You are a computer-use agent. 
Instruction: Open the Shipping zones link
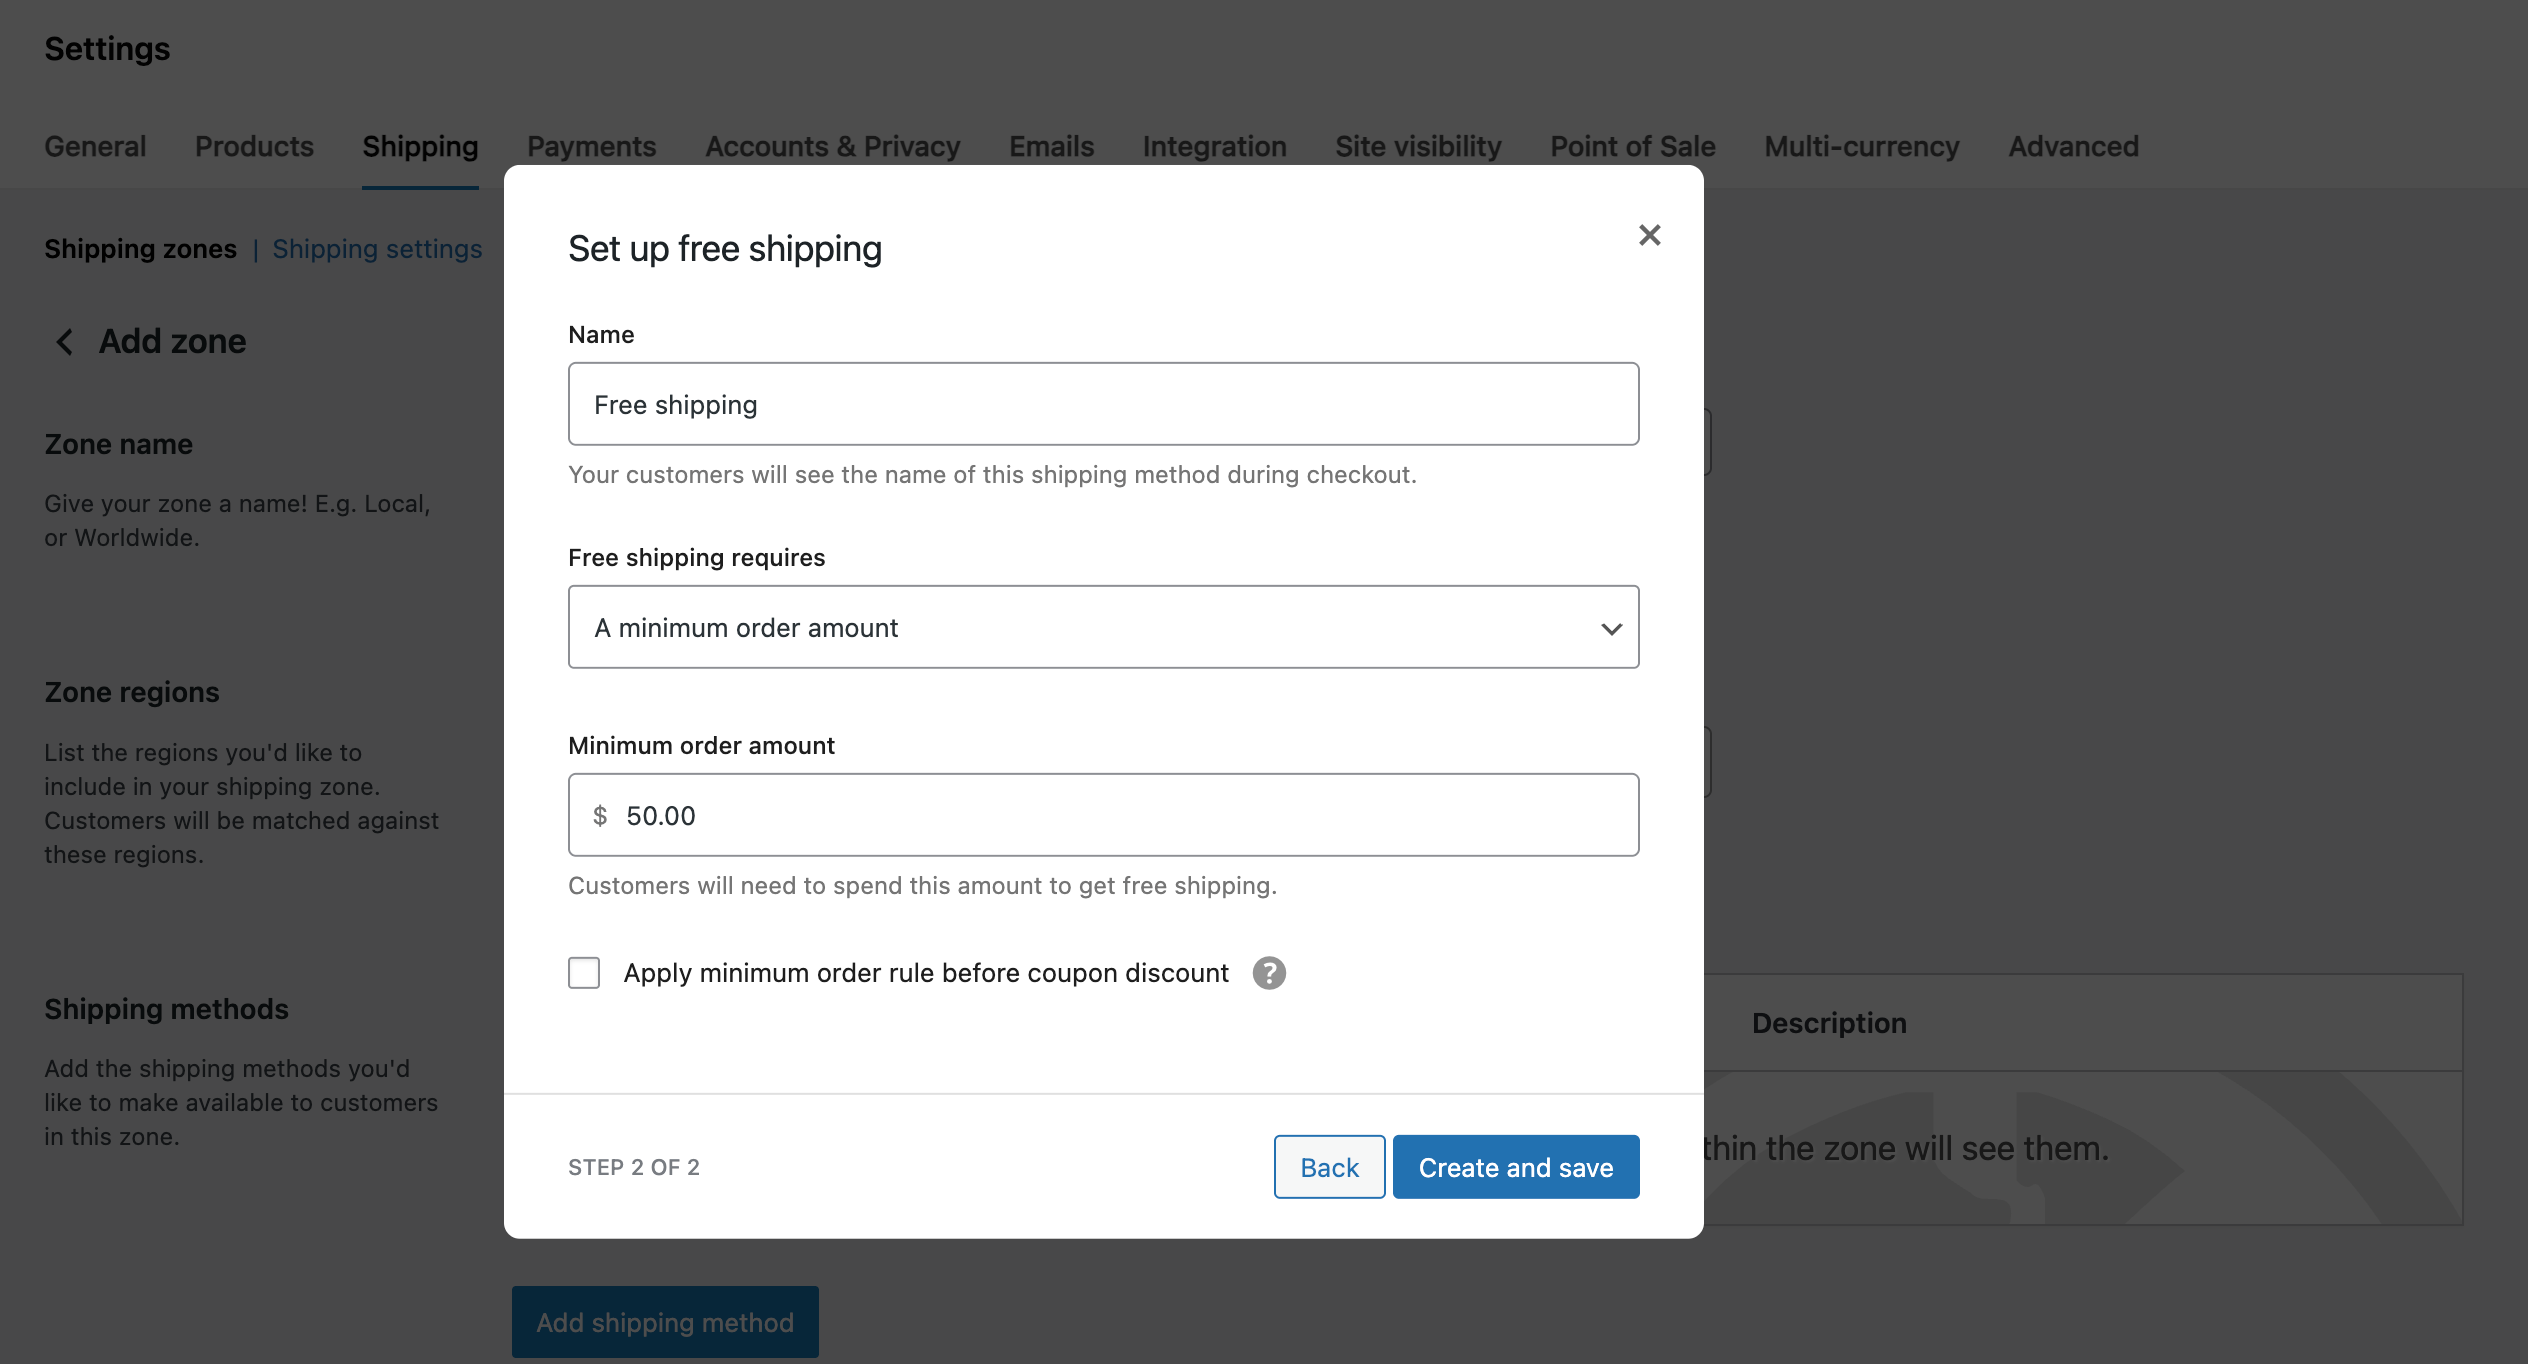140,249
